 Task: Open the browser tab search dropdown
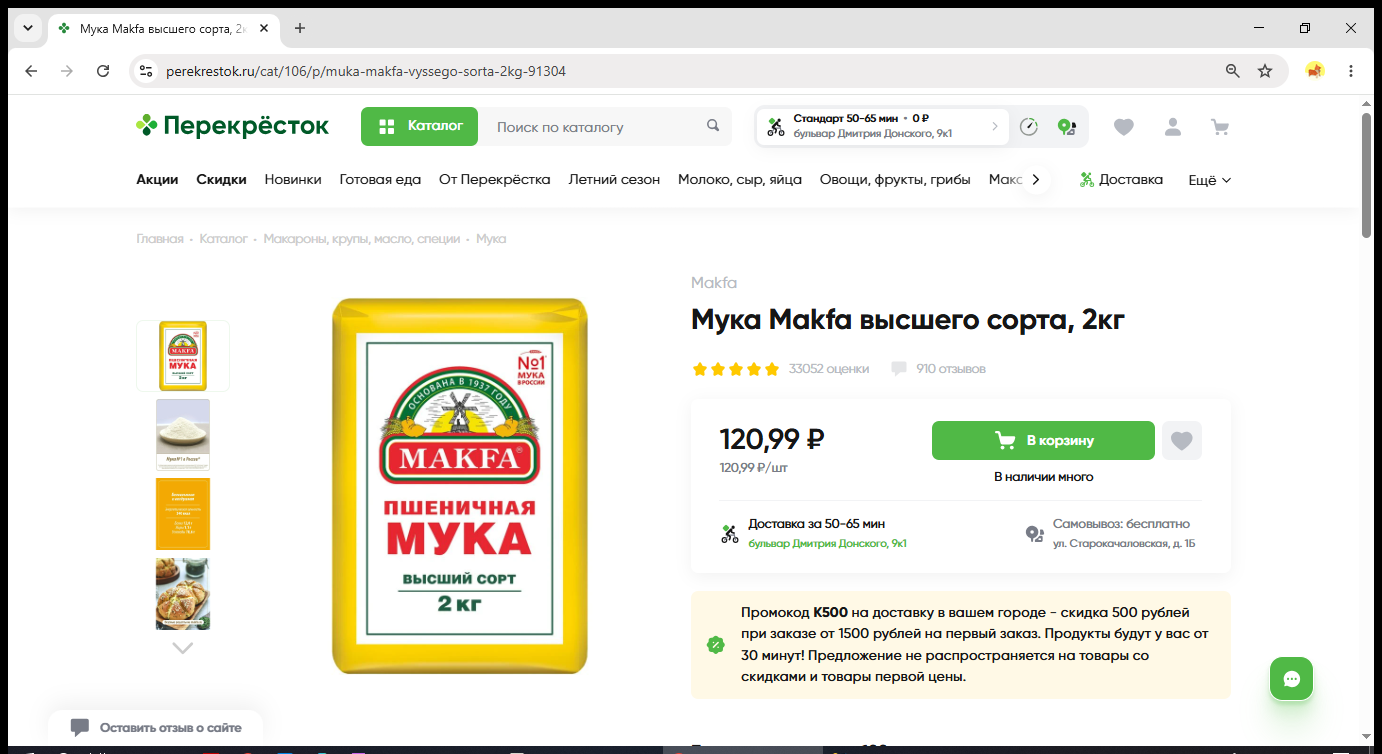pyautogui.click(x=28, y=28)
